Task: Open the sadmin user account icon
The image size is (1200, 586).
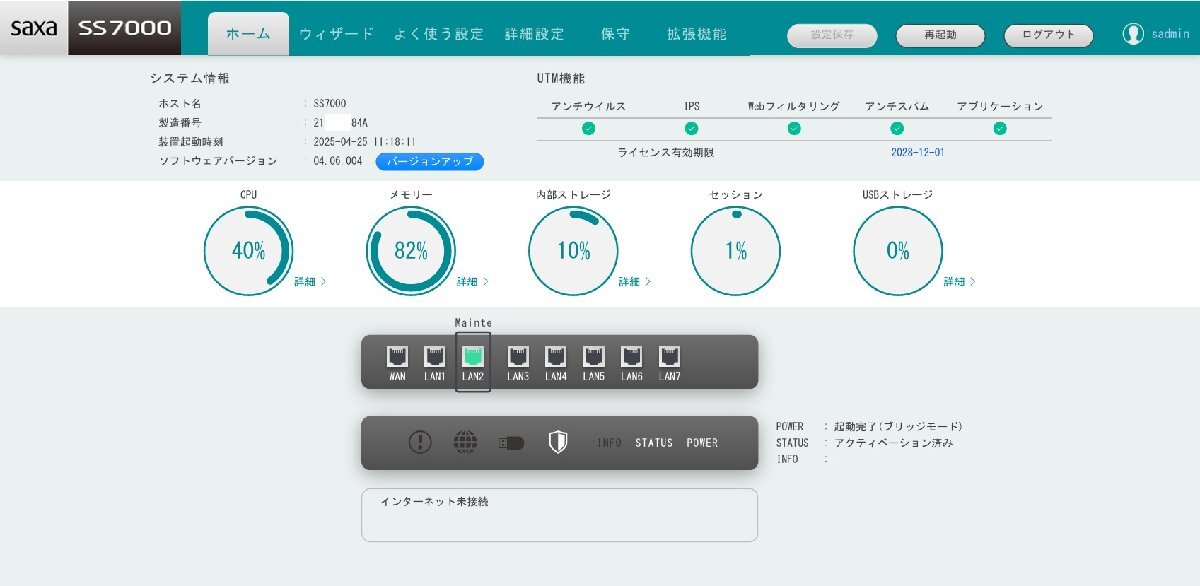Action: click(x=1134, y=33)
